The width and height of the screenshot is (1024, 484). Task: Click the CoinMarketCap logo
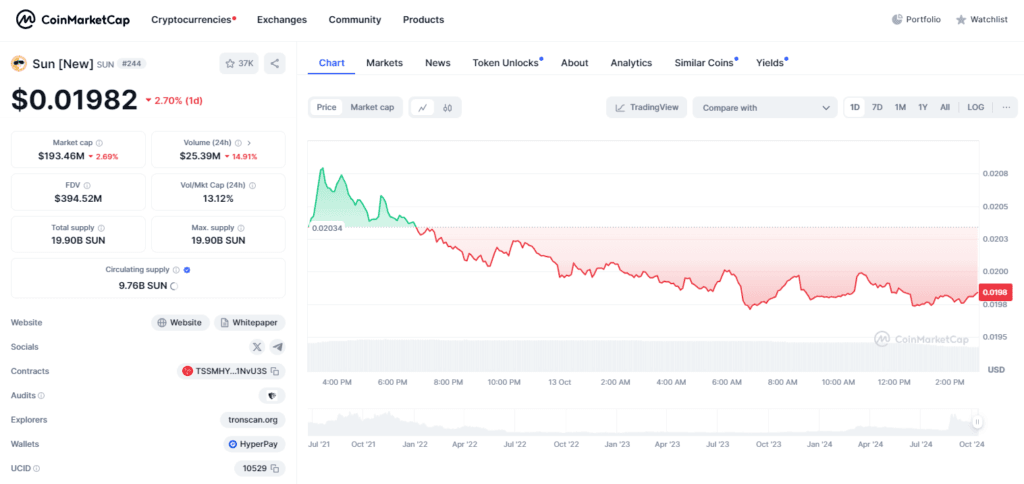pyautogui.click(x=72, y=20)
